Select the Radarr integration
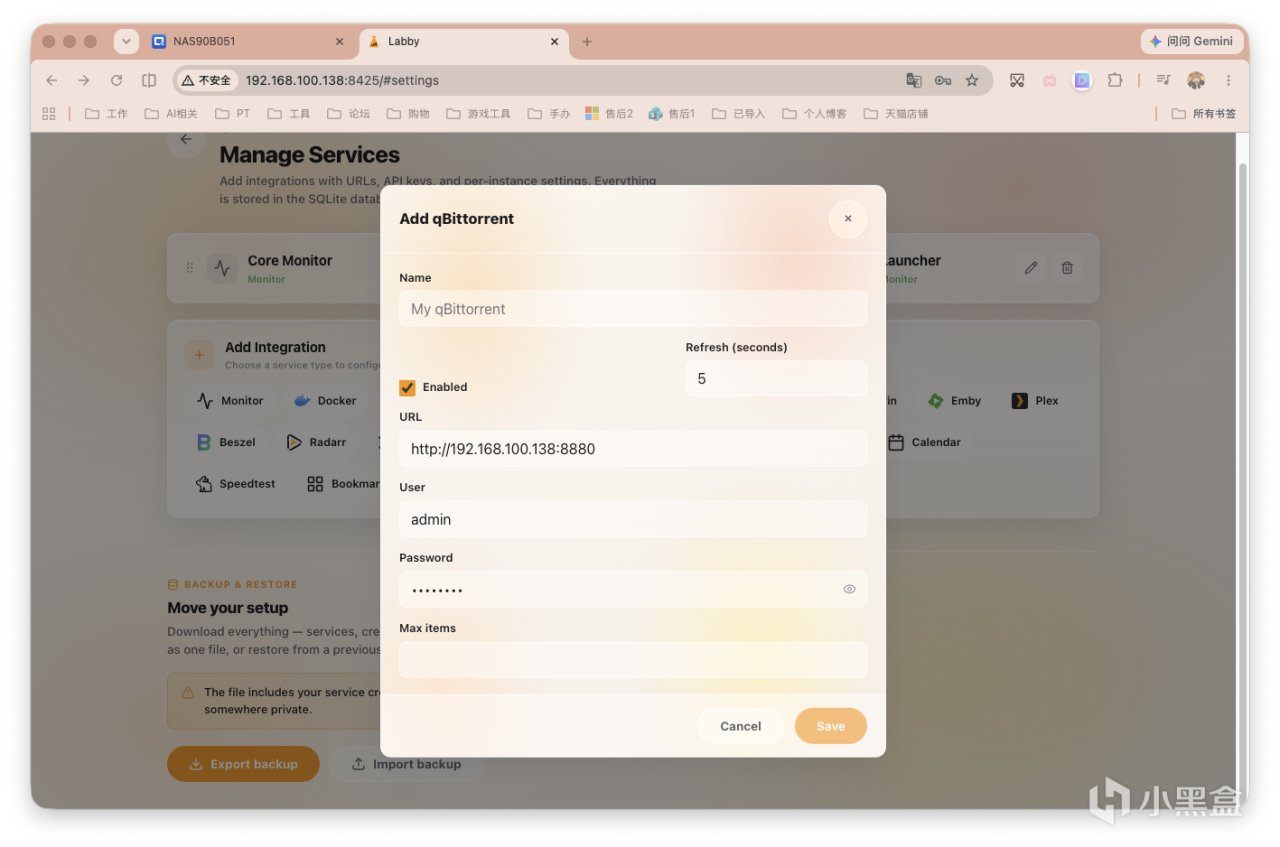 316,442
